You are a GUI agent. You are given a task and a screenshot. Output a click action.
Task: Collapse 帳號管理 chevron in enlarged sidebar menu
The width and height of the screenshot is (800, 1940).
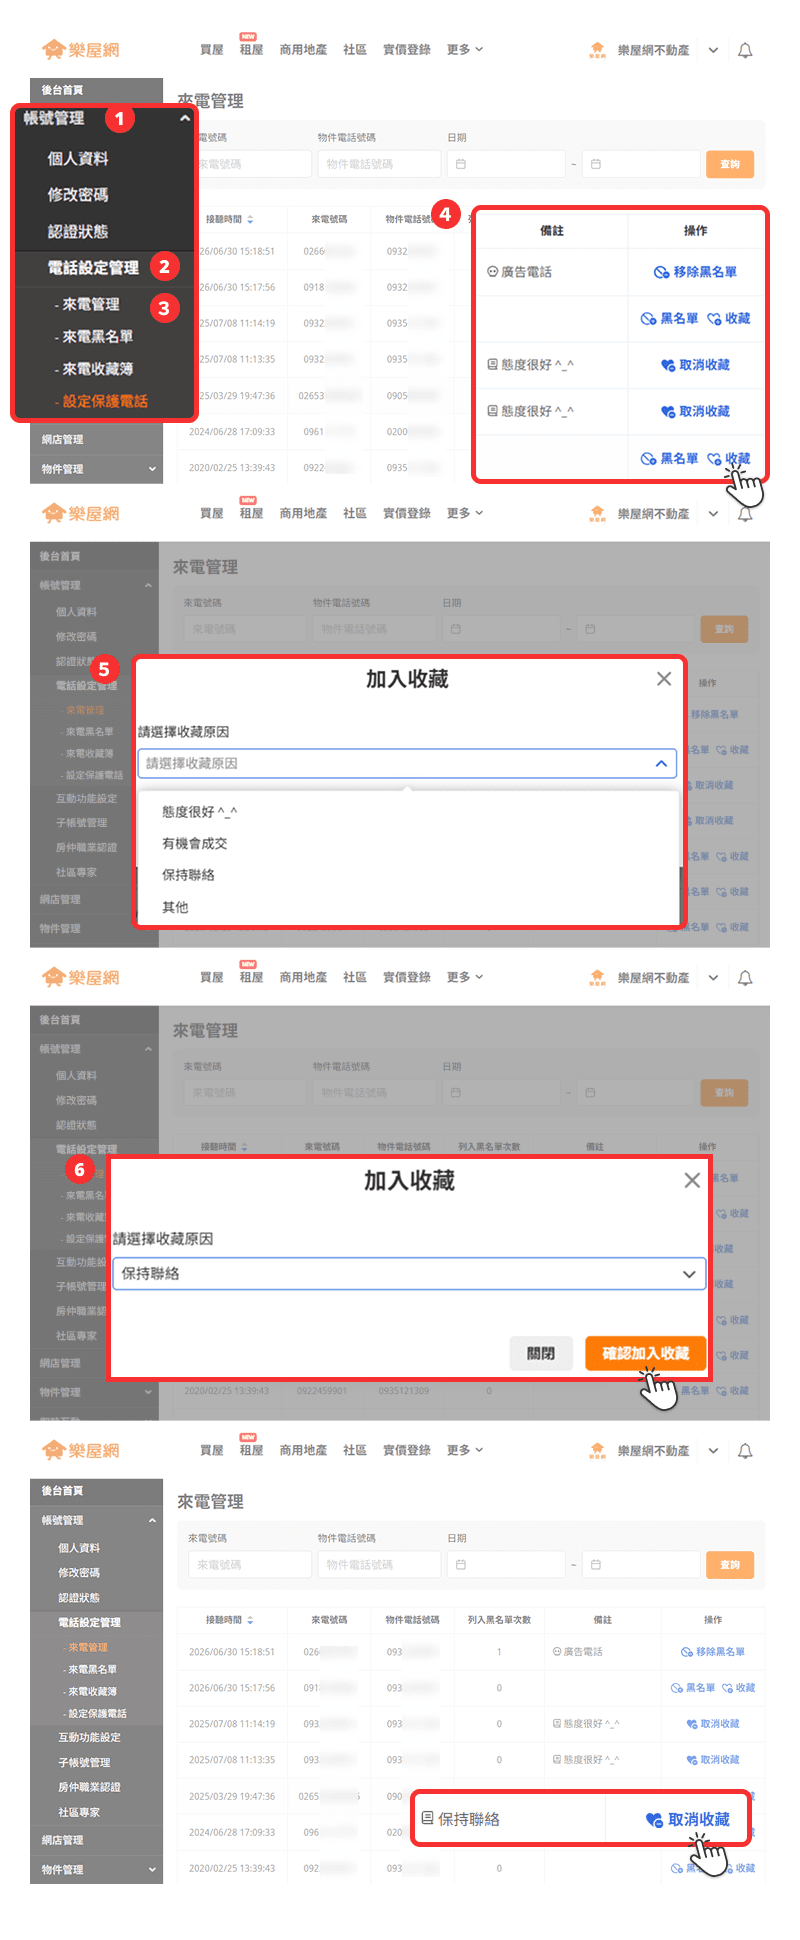(x=184, y=118)
